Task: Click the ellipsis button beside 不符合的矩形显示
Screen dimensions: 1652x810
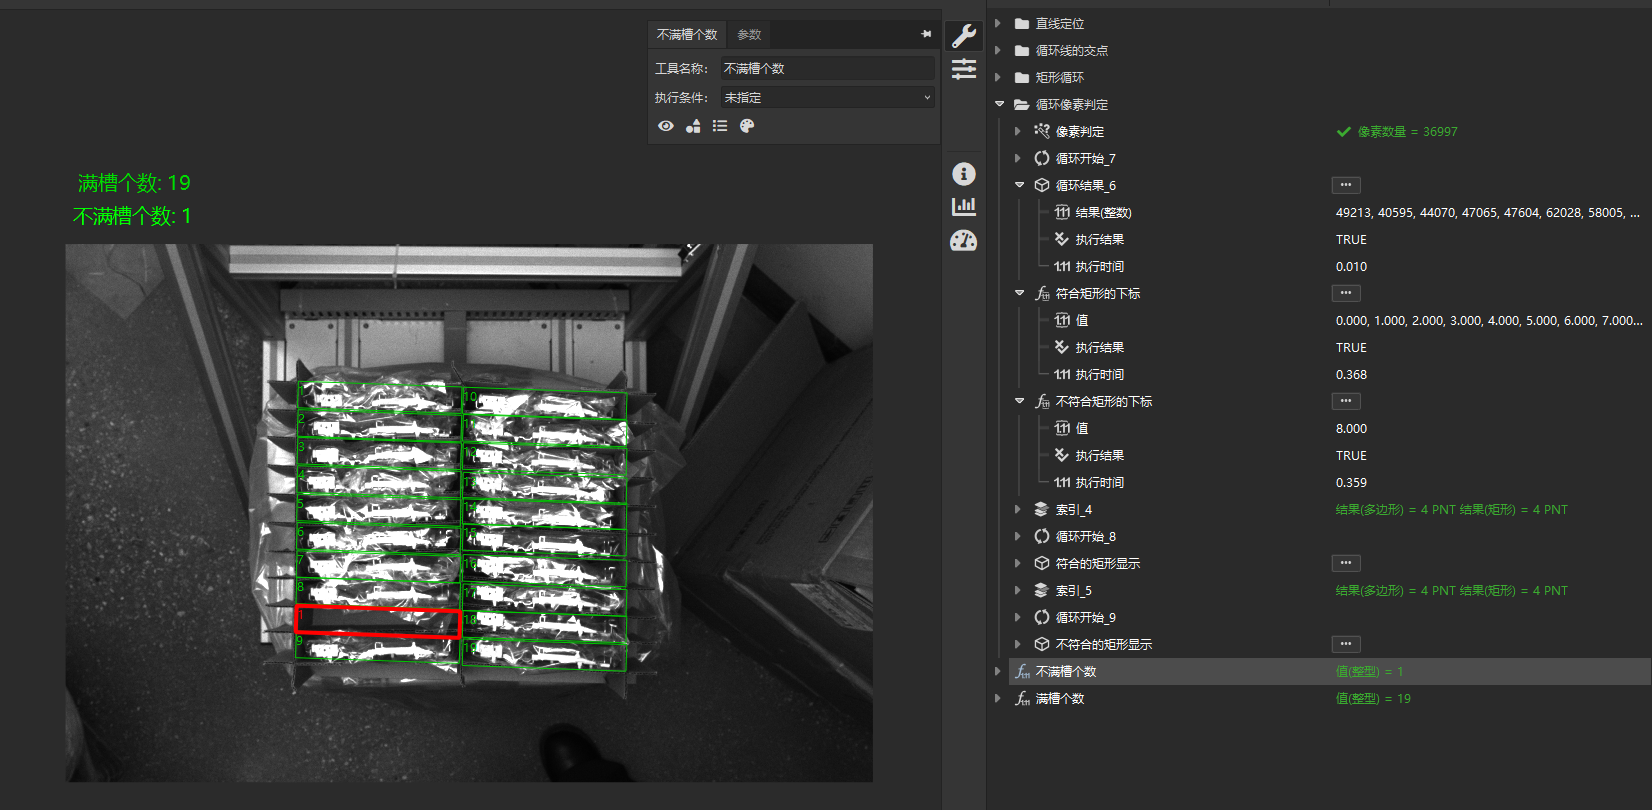Action: tap(1345, 644)
